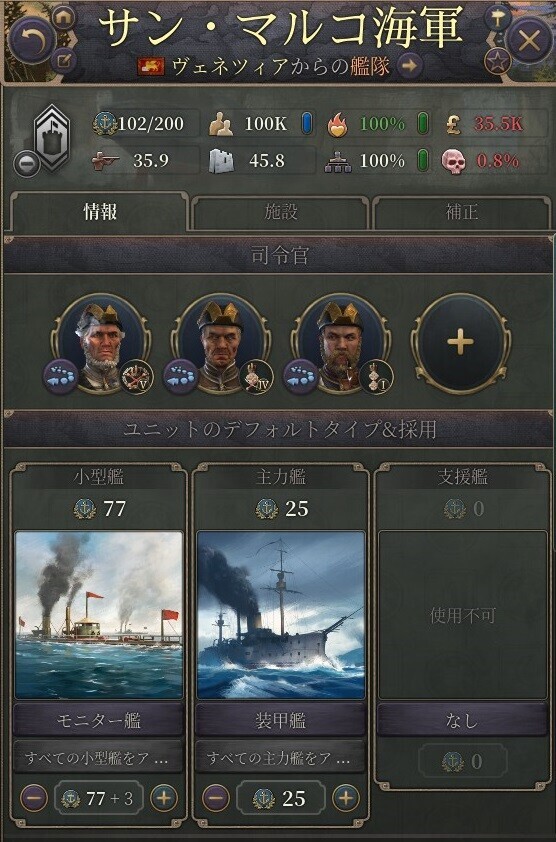Click the signpost icon at top right
The height and width of the screenshot is (842, 556).
(497, 19)
